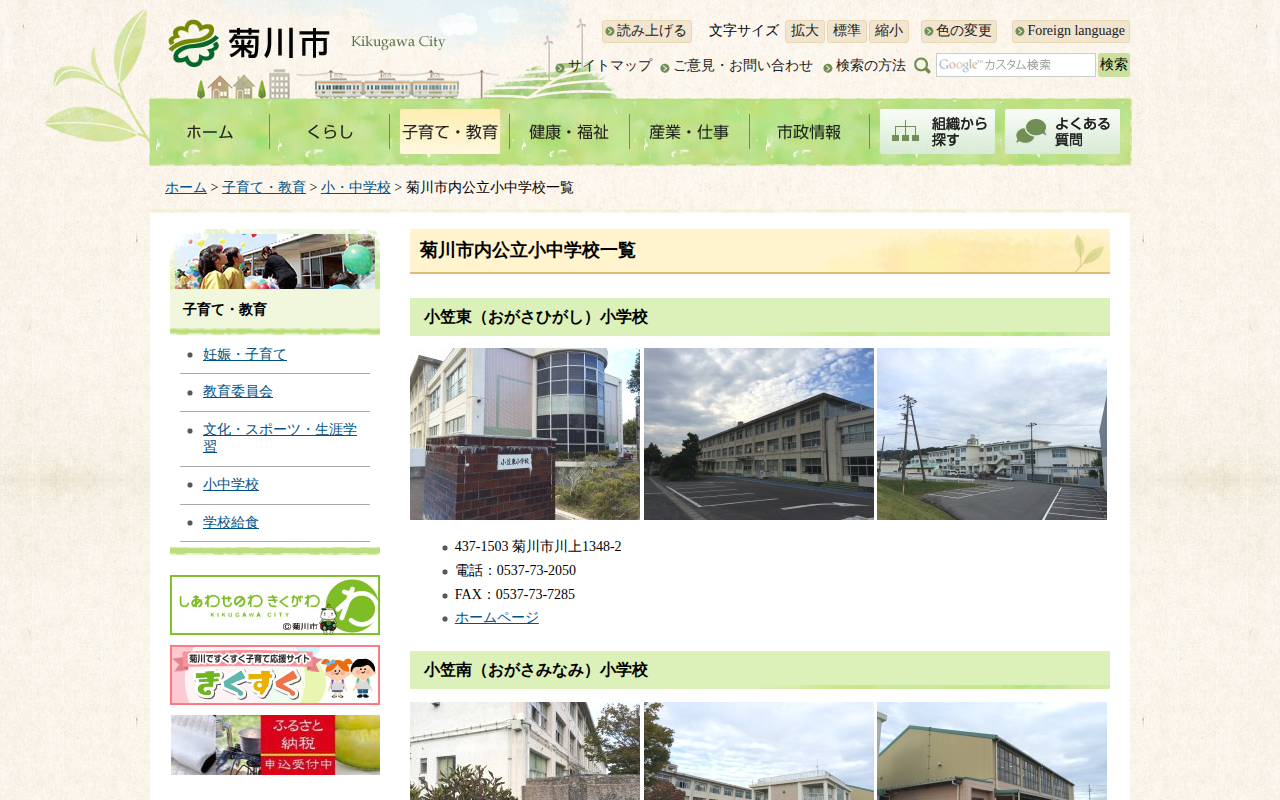
Task: Click 色の変更 color change button
Action: pyautogui.click(x=959, y=31)
